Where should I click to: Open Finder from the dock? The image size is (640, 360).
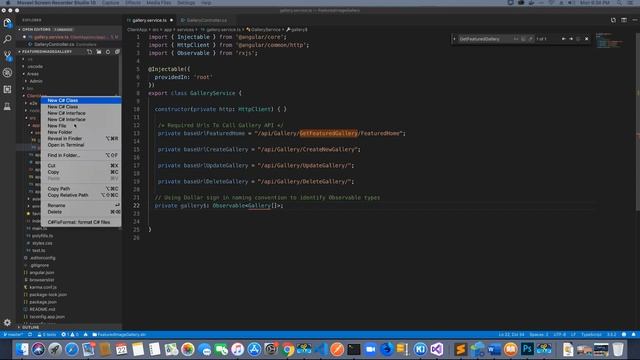[x=22, y=349]
